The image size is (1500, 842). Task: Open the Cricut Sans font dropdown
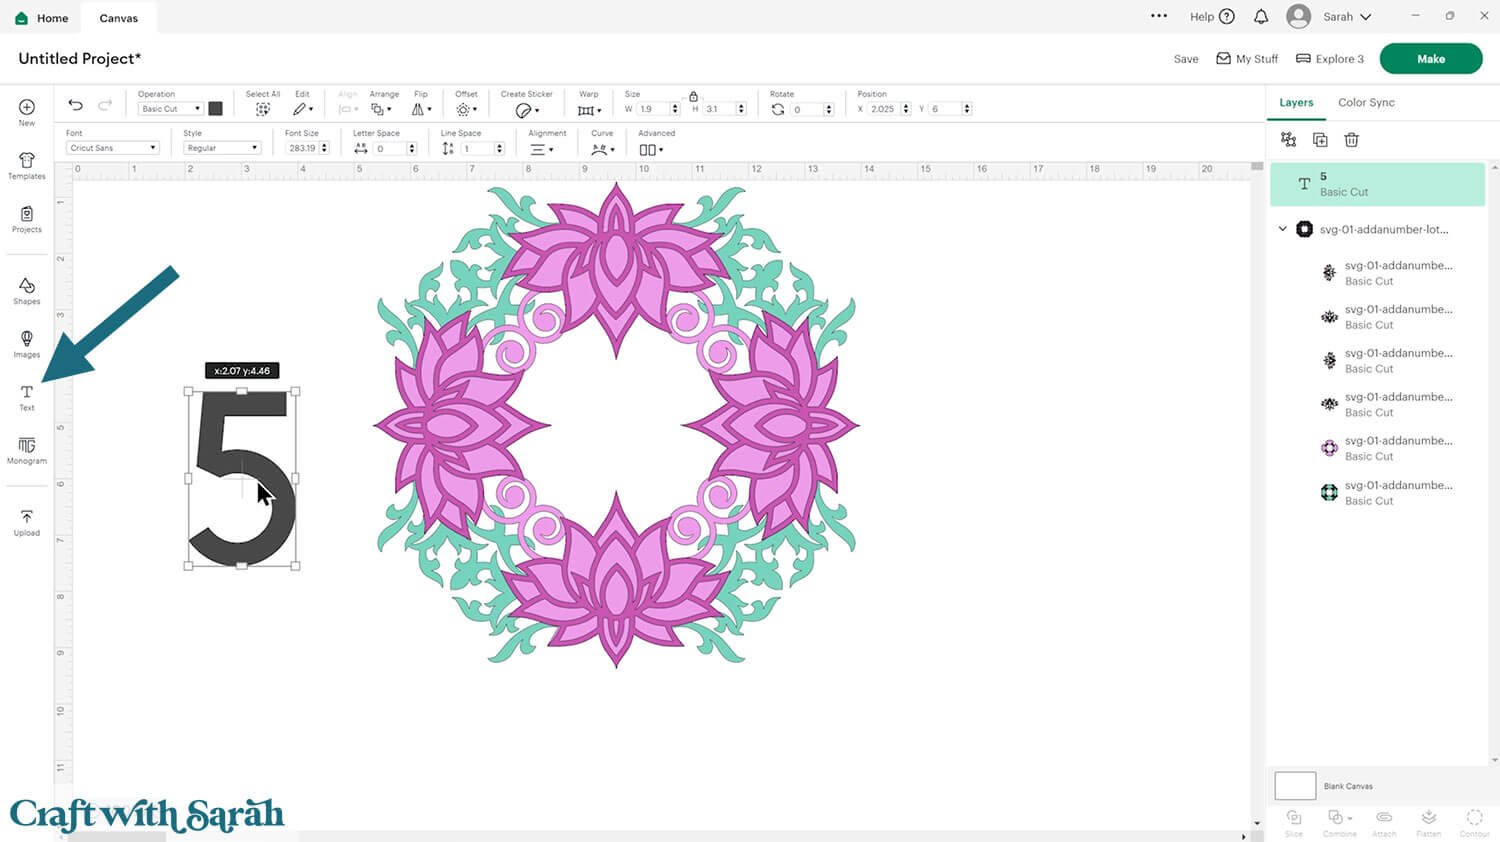click(113, 148)
